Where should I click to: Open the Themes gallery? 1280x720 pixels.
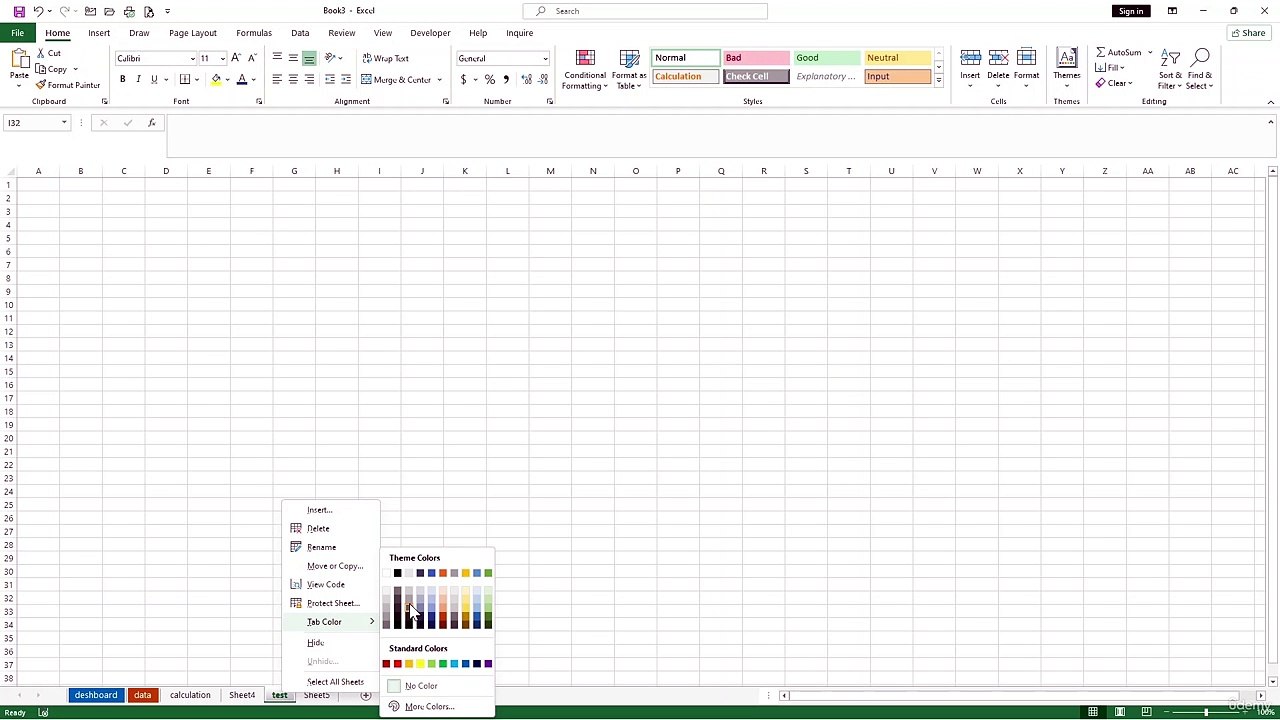(x=1066, y=67)
